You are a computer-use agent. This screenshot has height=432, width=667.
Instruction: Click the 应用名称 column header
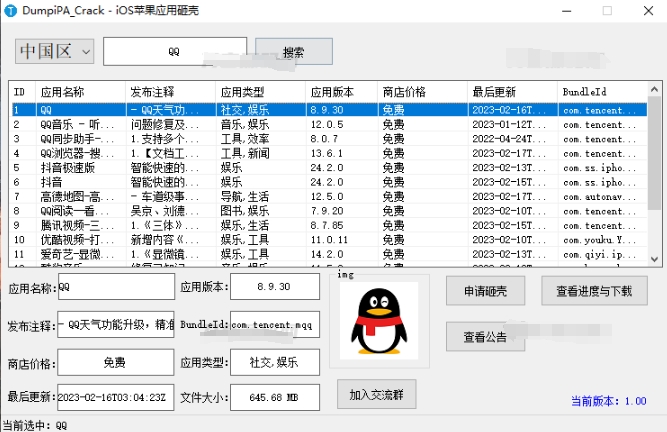[81, 92]
